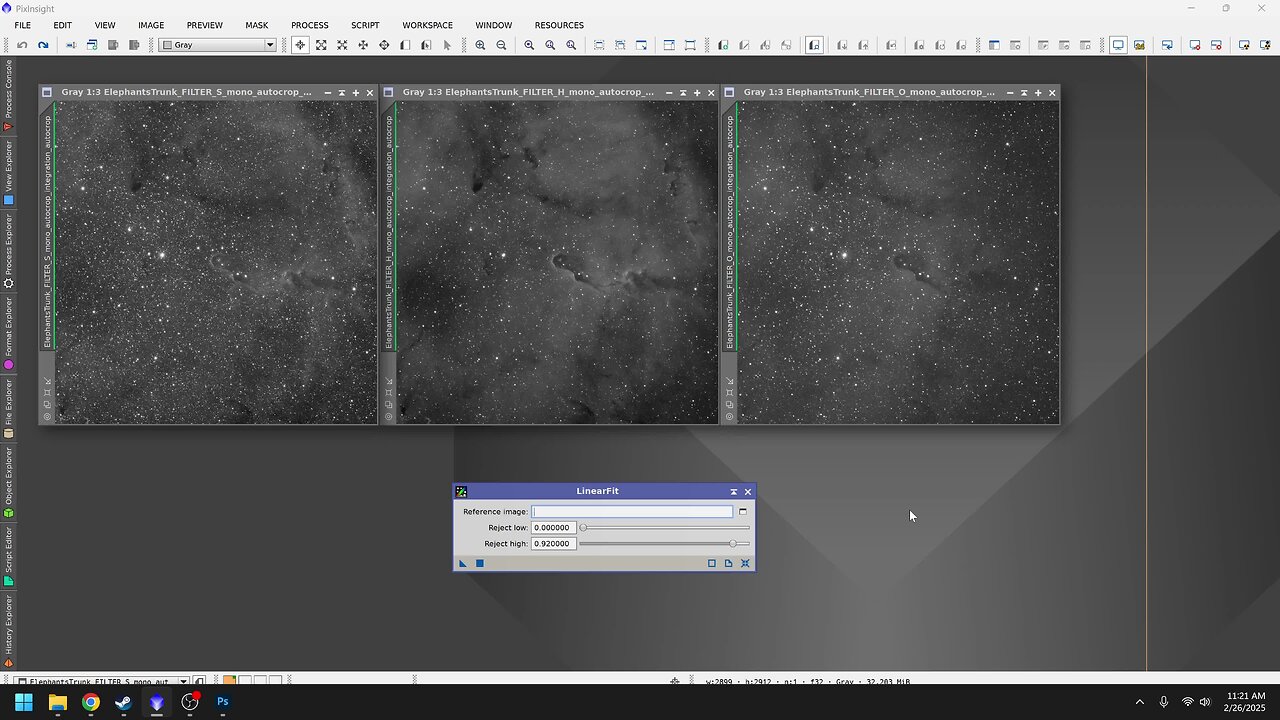
Task: Click the Reject high slider handle
Action: (733, 544)
